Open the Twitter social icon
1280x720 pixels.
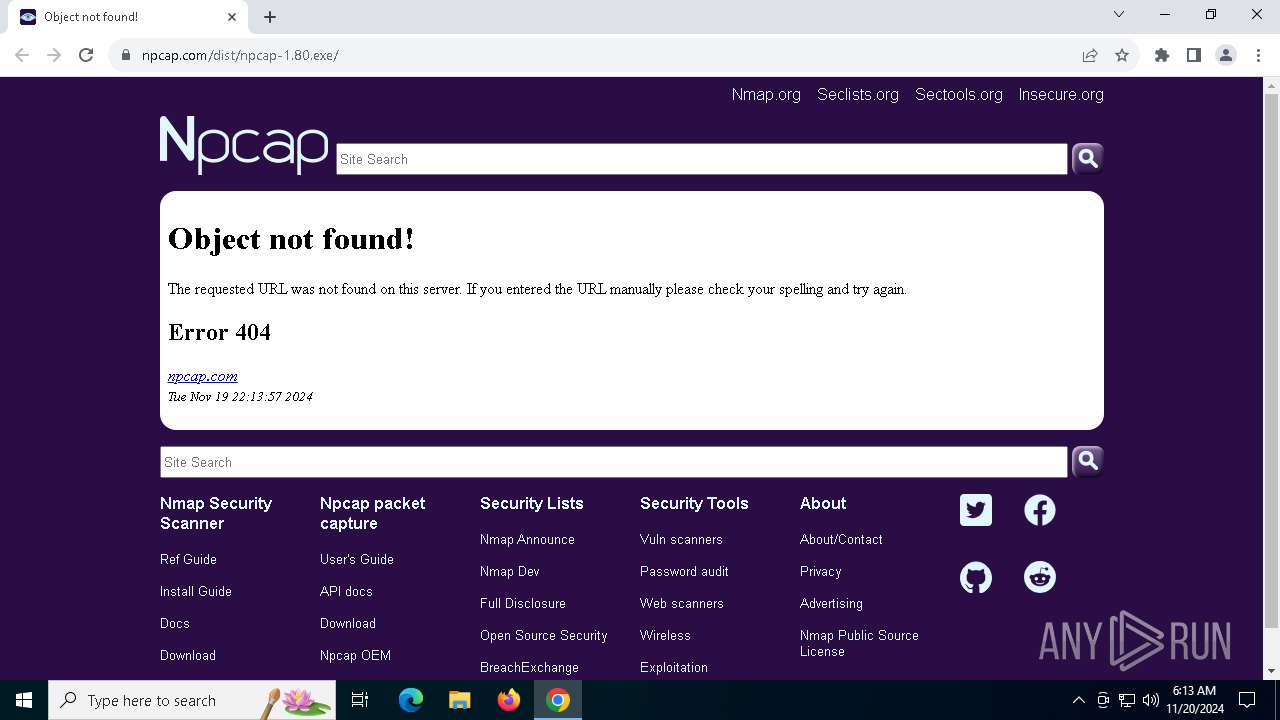[x=976, y=510]
